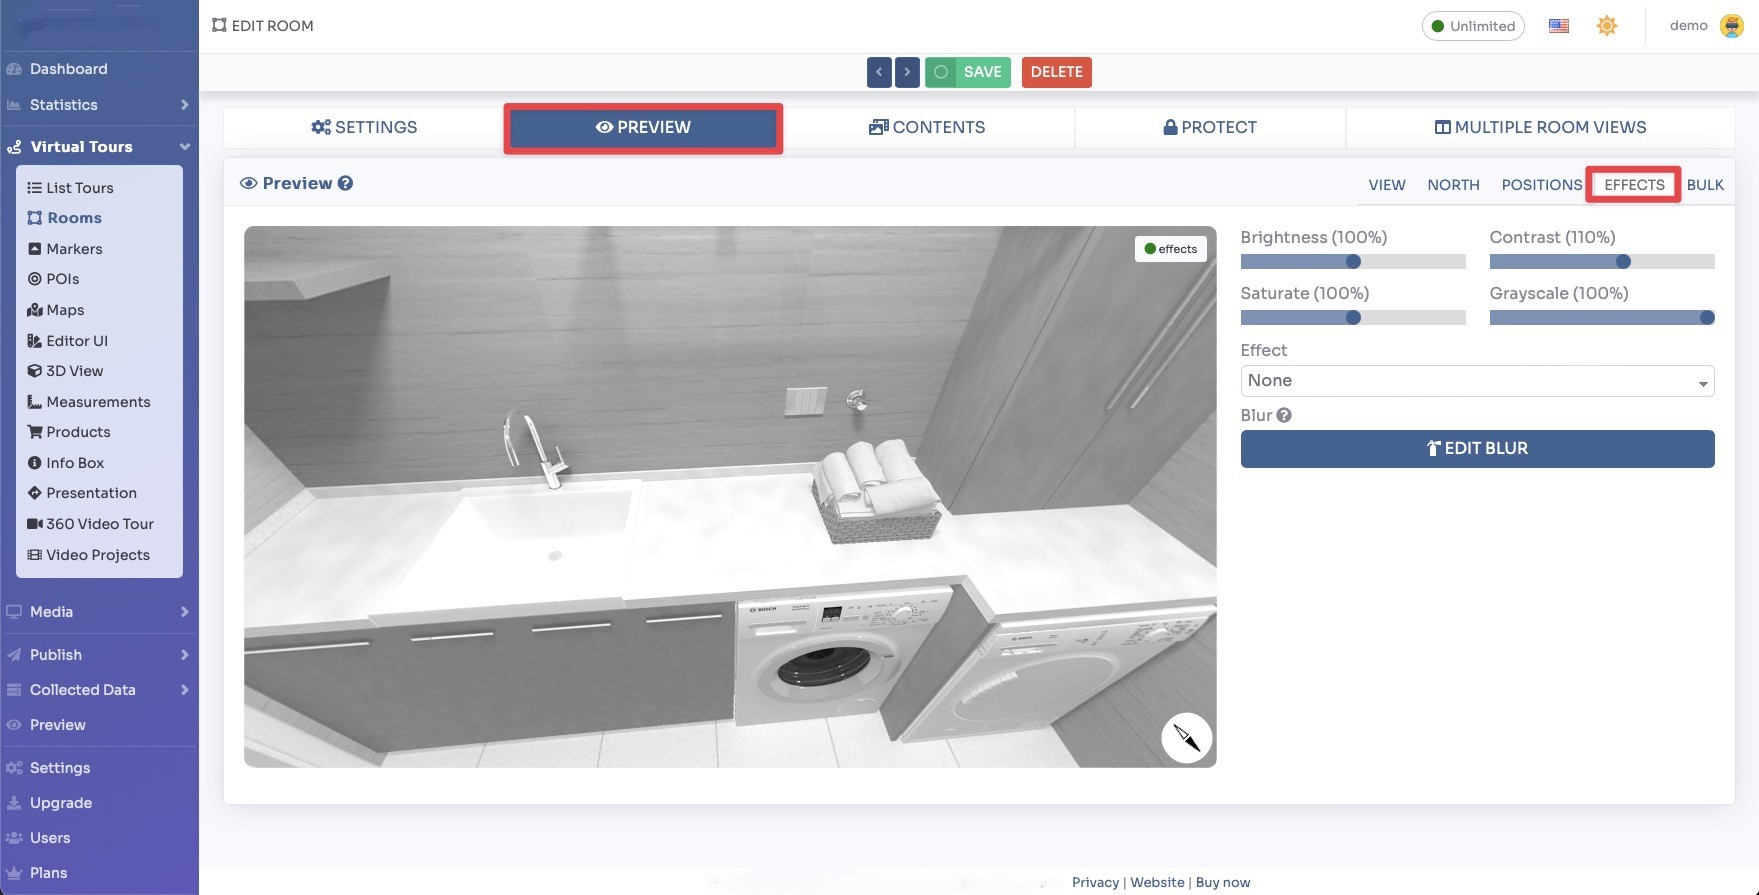Viewport: 1759px width, 895px height.
Task: Go to previous room with left arrow
Action: (879, 72)
